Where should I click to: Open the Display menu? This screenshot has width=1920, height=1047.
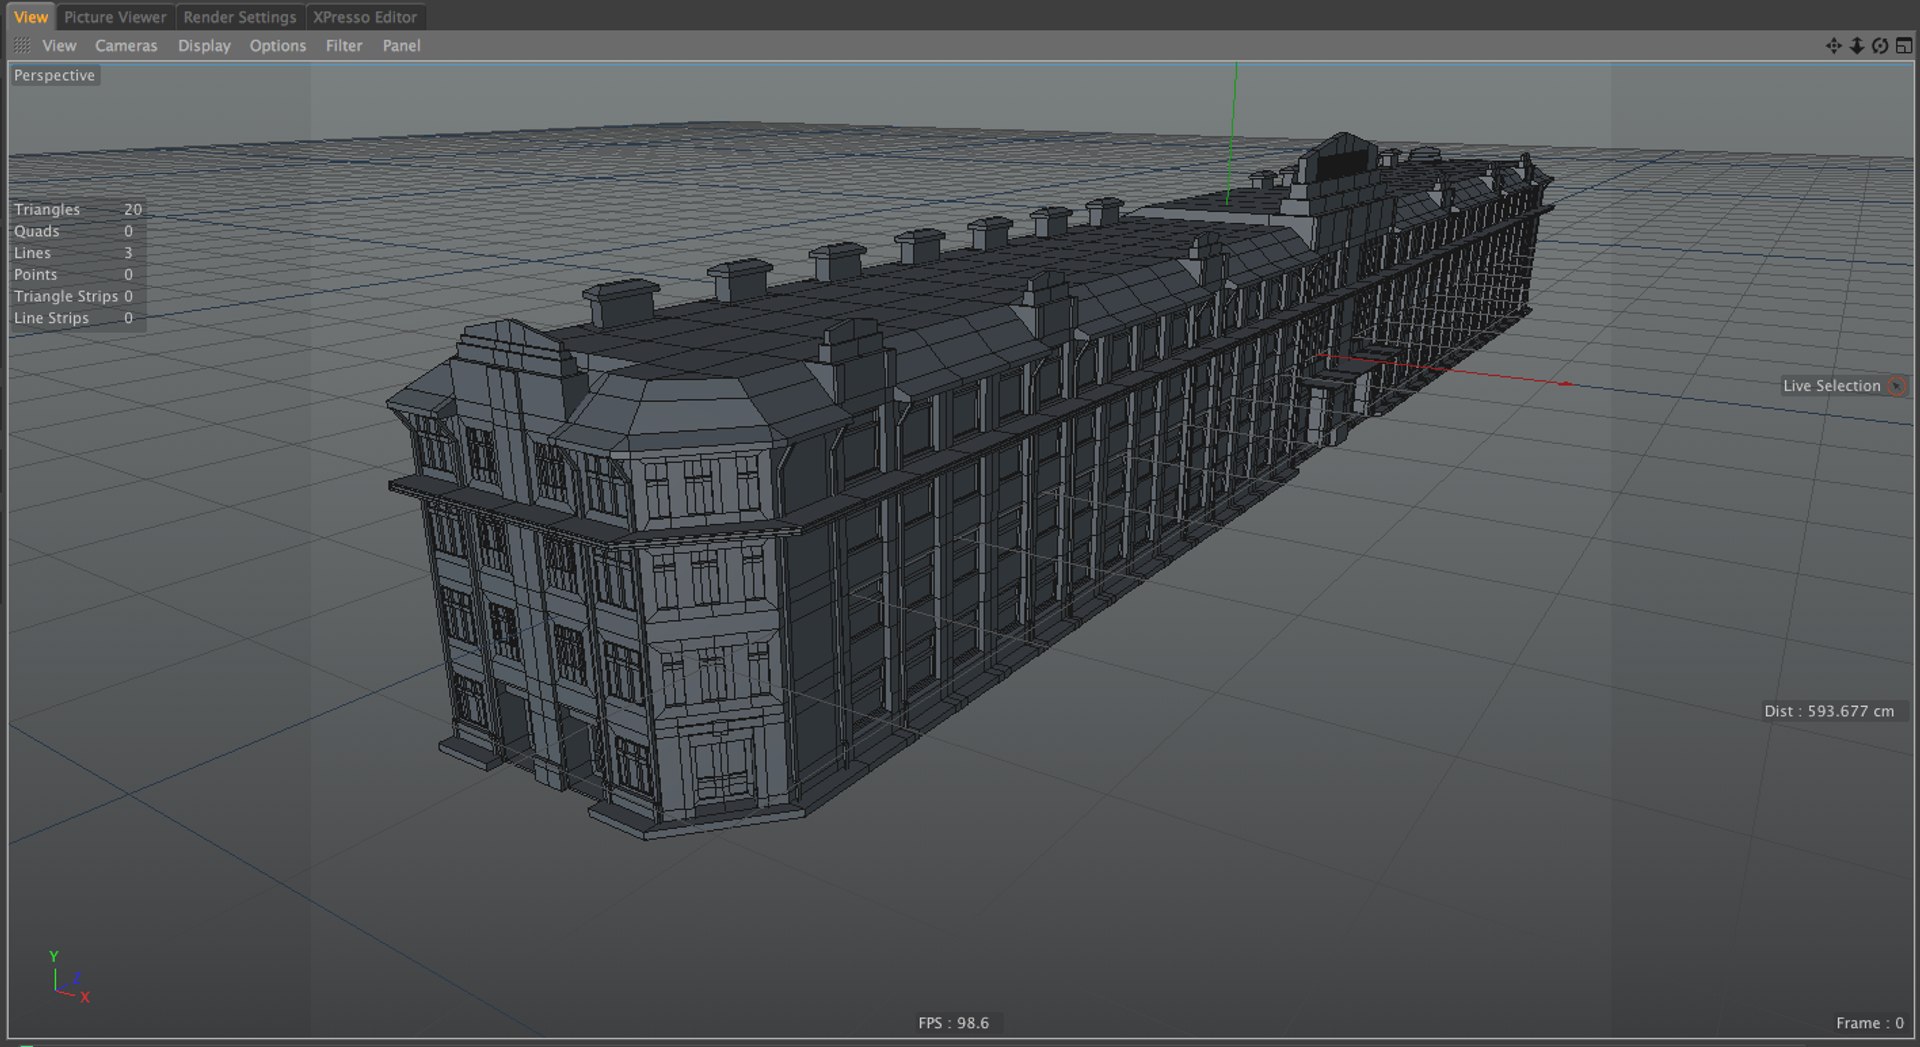204,46
